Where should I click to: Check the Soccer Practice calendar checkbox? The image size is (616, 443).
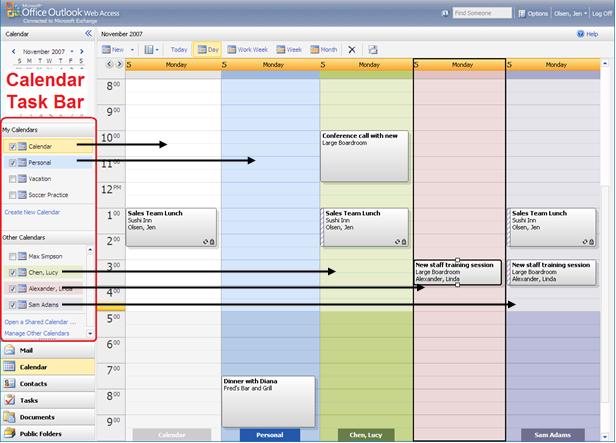click(x=13, y=195)
